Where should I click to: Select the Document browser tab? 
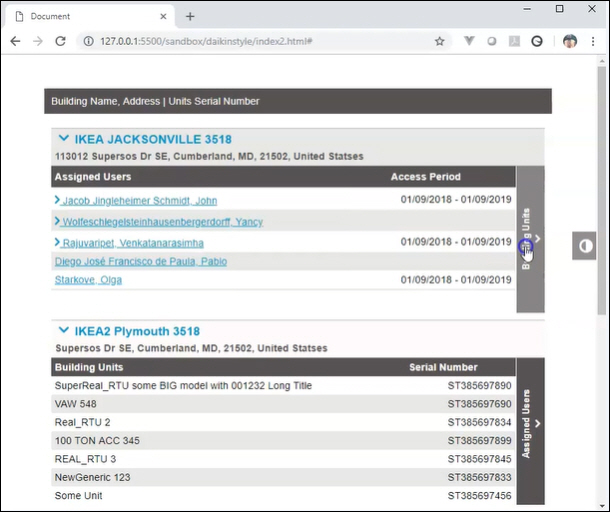pyautogui.click(x=89, y=16)
